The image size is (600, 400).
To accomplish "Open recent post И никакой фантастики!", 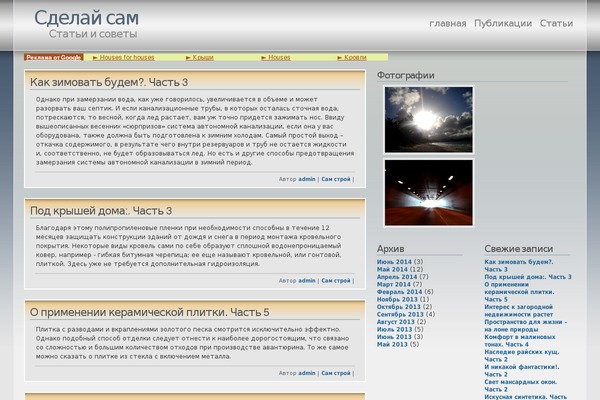I will [522, 371].
